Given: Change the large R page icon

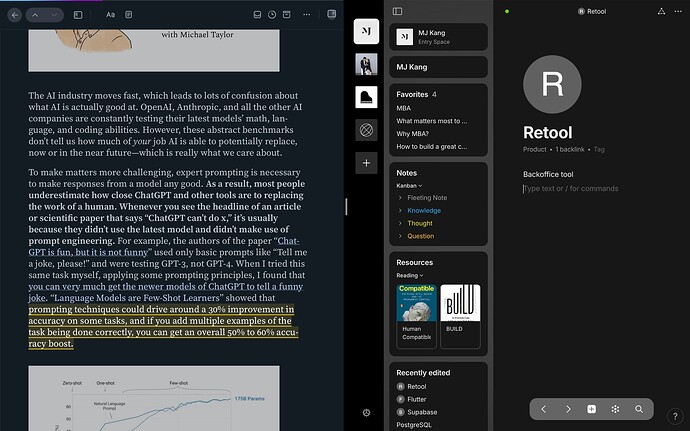Looking at the screenshot, I should (x=552, y=84).
